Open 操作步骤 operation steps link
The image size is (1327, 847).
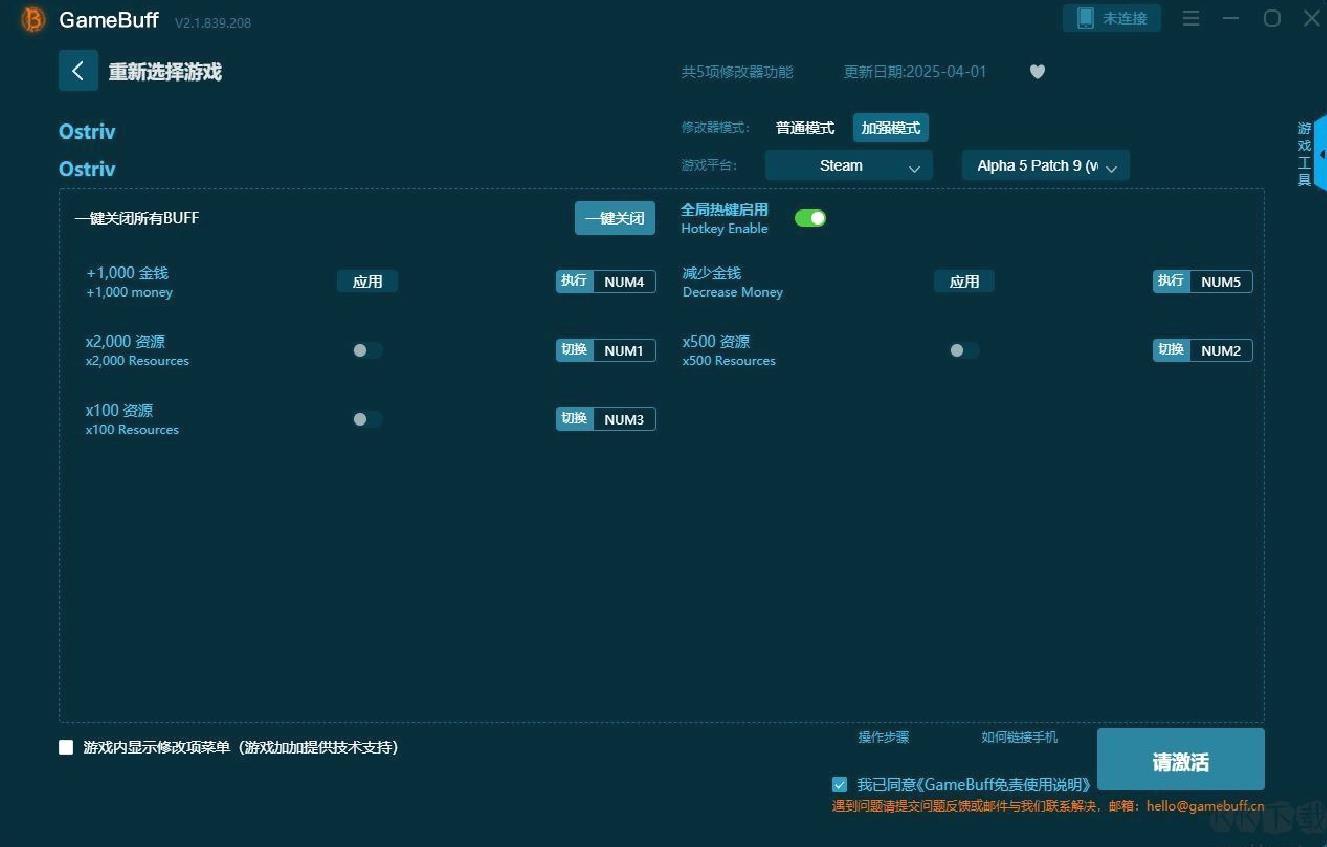point(884,737)
